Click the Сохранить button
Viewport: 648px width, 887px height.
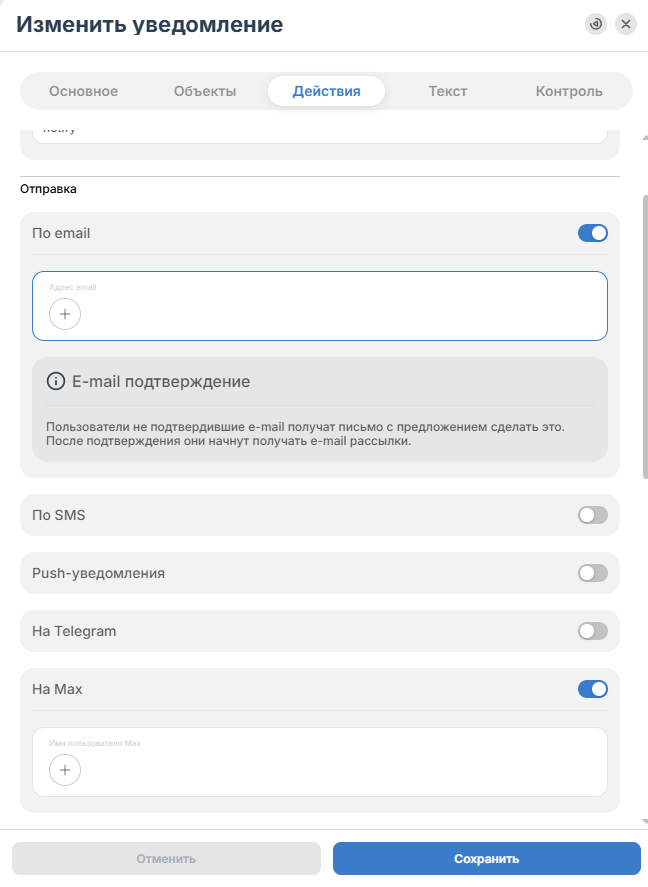pos(486,859)
